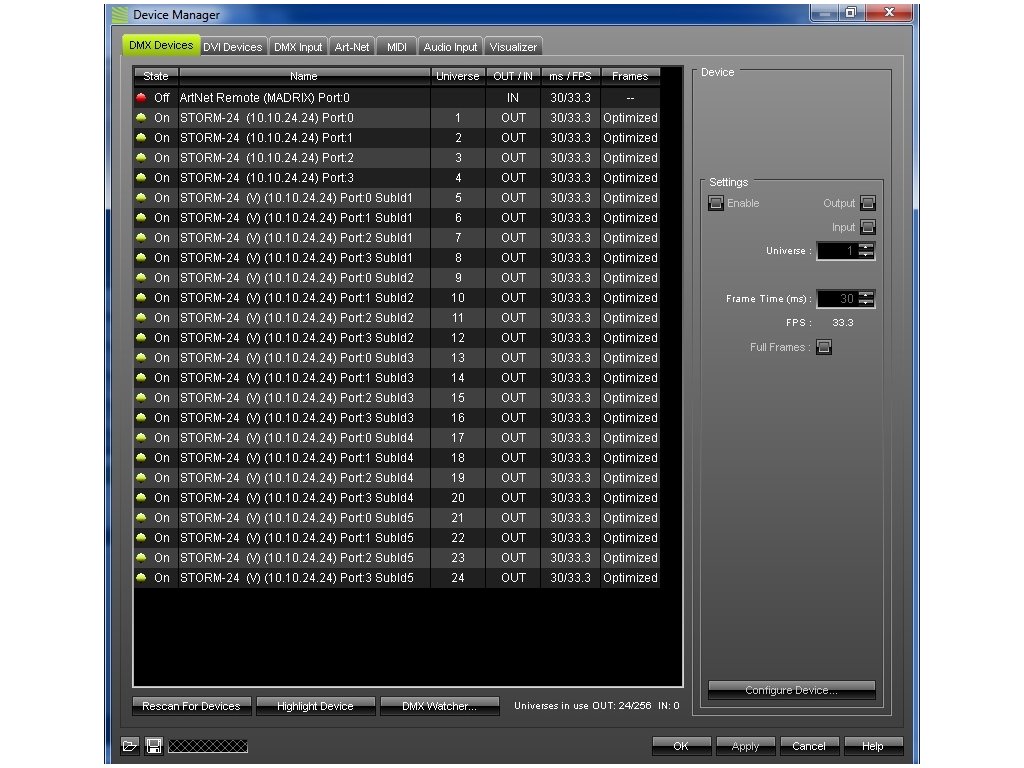Image resolution: width=1024 pixels, height=768 pixels.
Task: Click the yellow state light for STORM-24 Port:0 universe 1
Action: [x=141, y=118]
